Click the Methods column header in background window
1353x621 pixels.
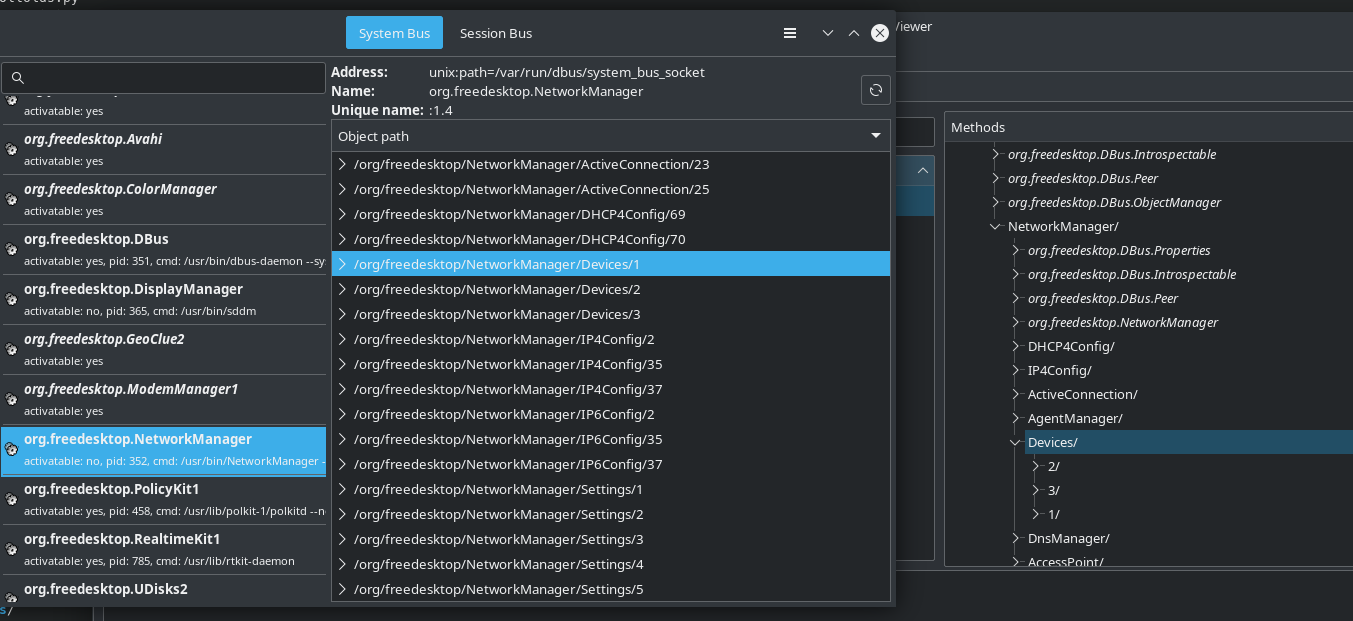1149,127
